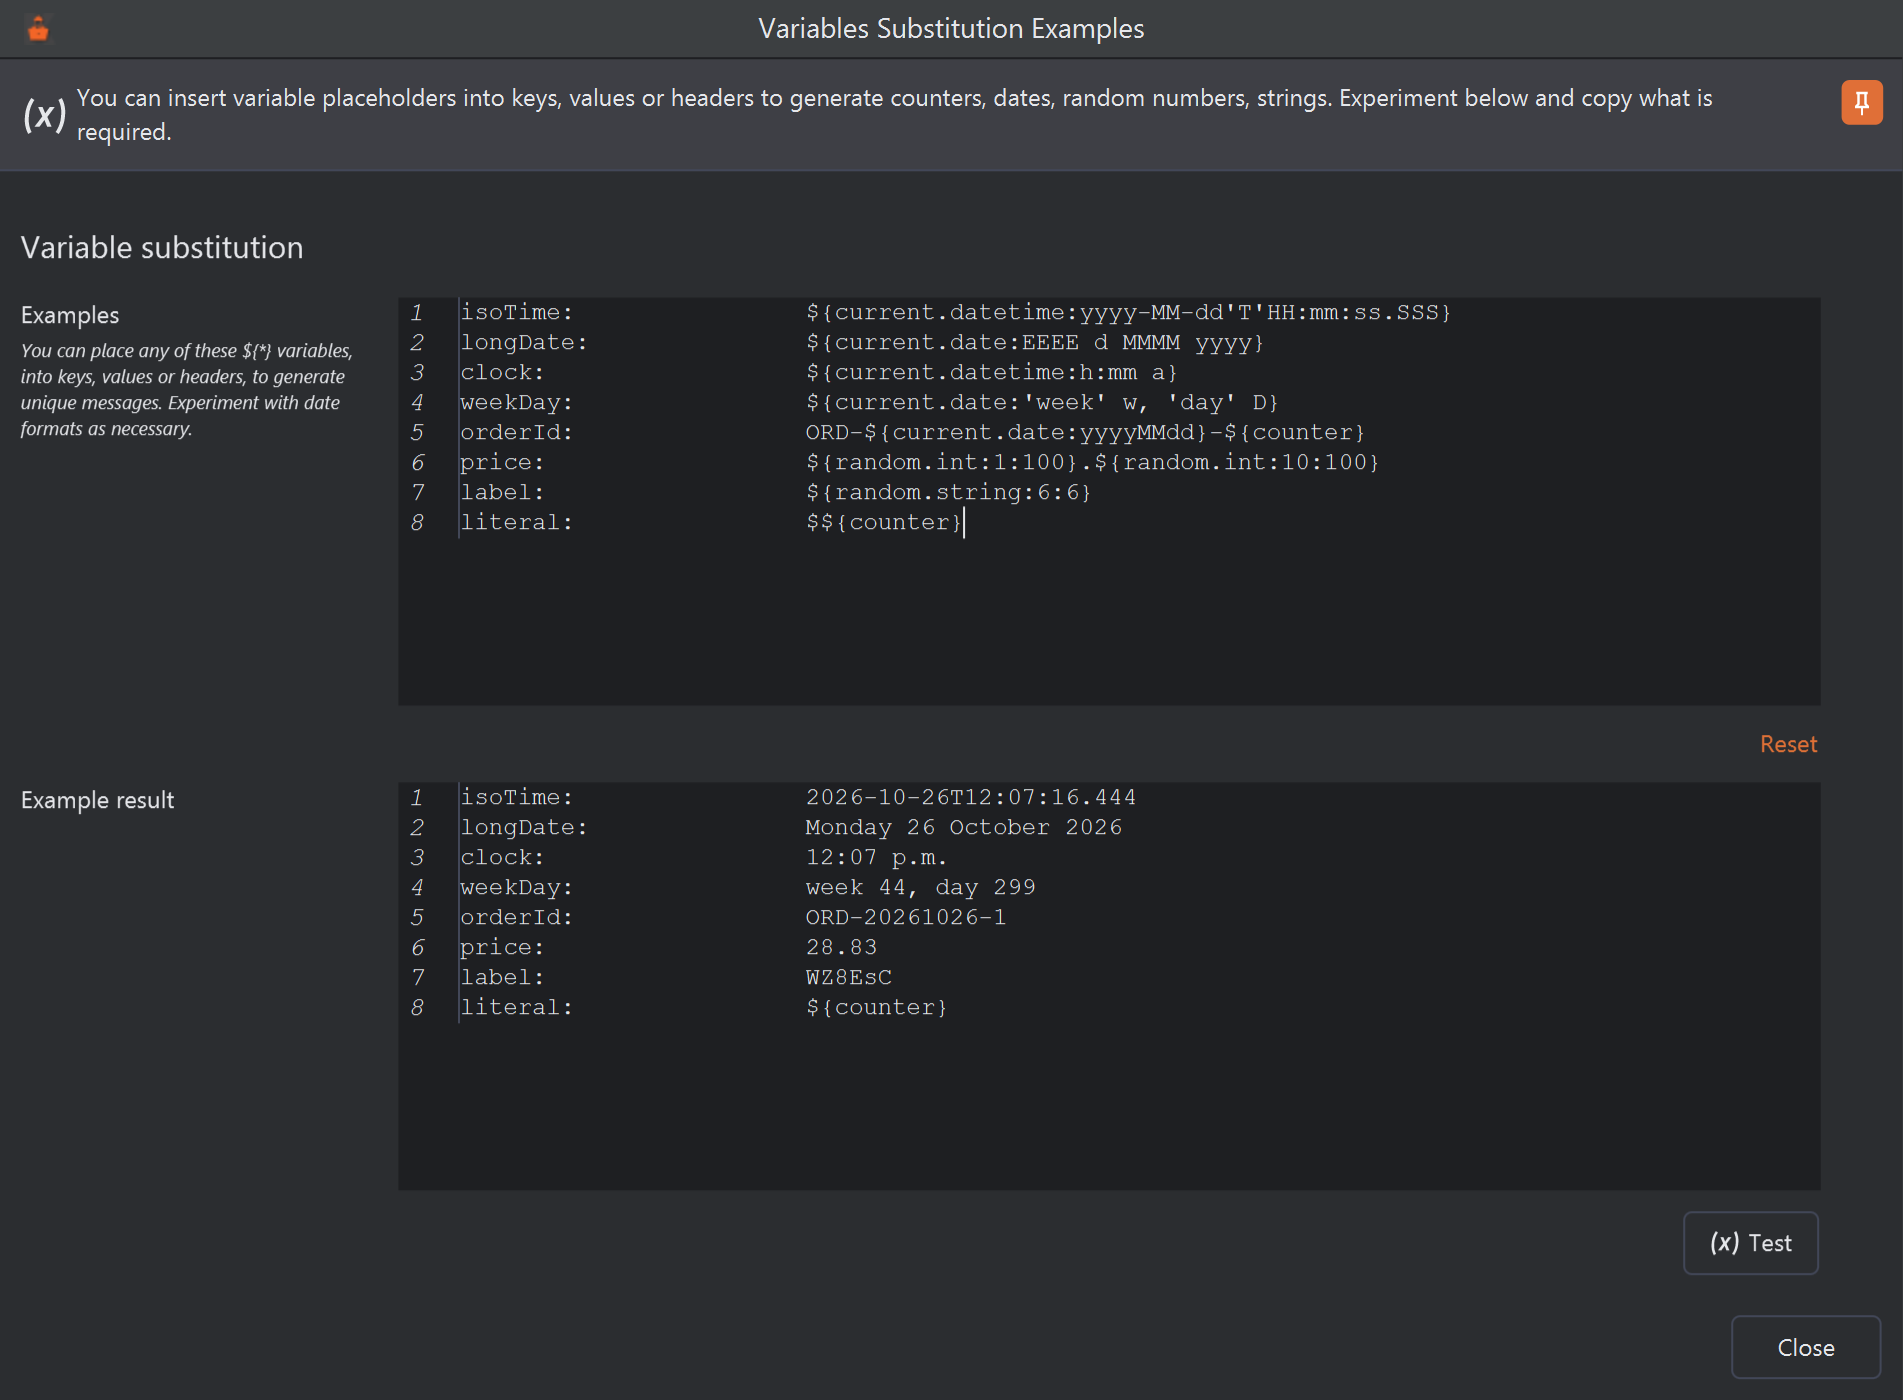Click the Example result label
The width and height of the screenshot is (1903, 1400).
coord(97,800)
